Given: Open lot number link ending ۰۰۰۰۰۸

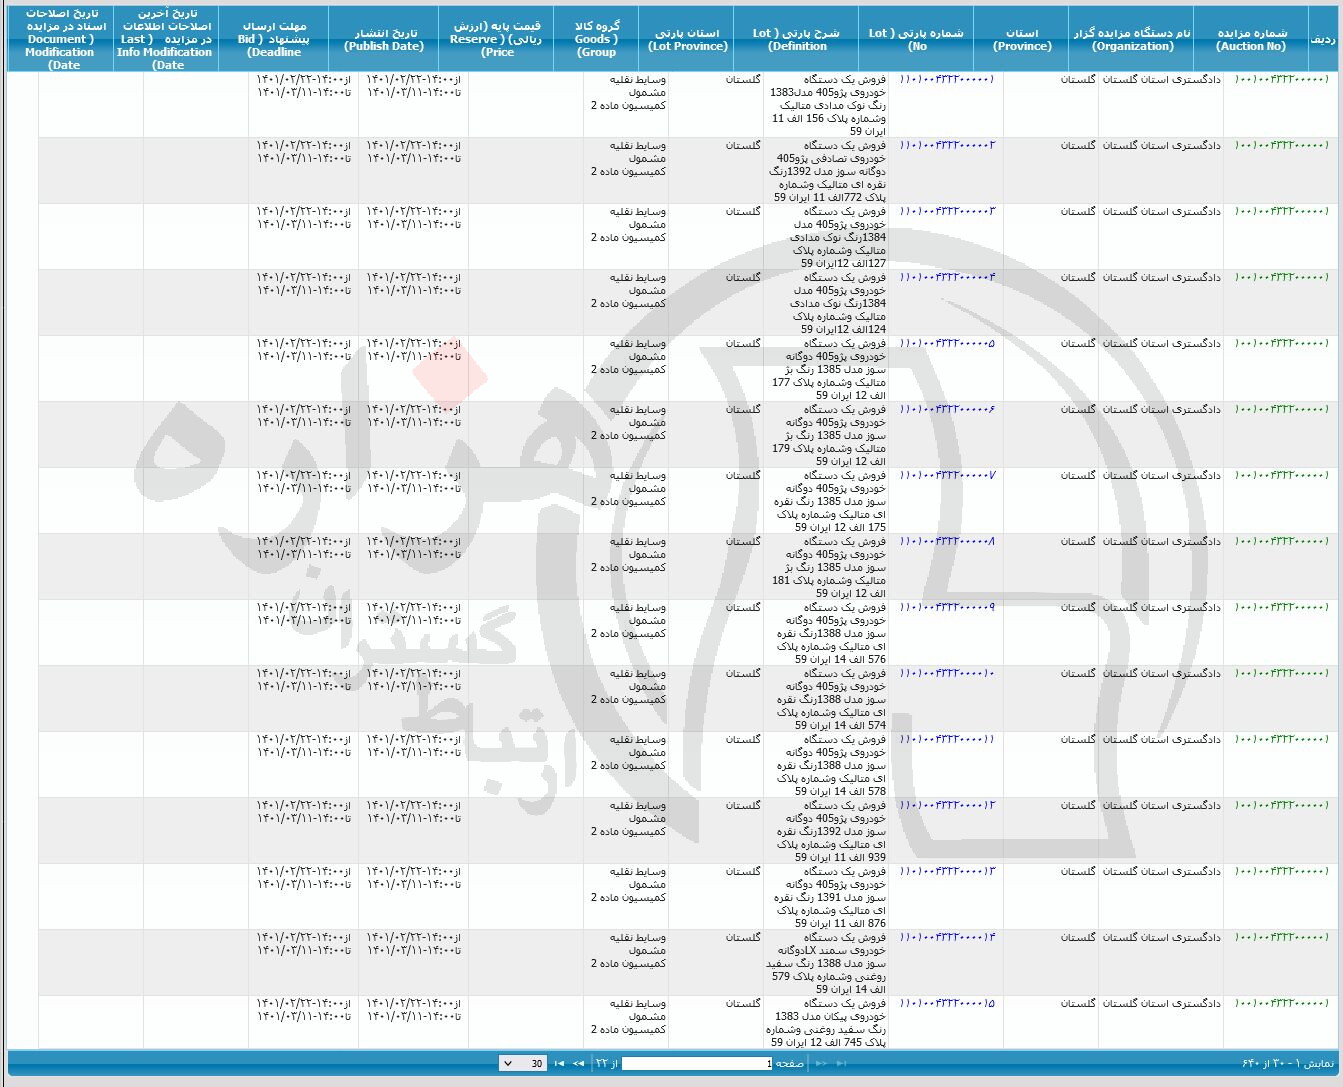Looking at the screenshot, I should 947,541.
